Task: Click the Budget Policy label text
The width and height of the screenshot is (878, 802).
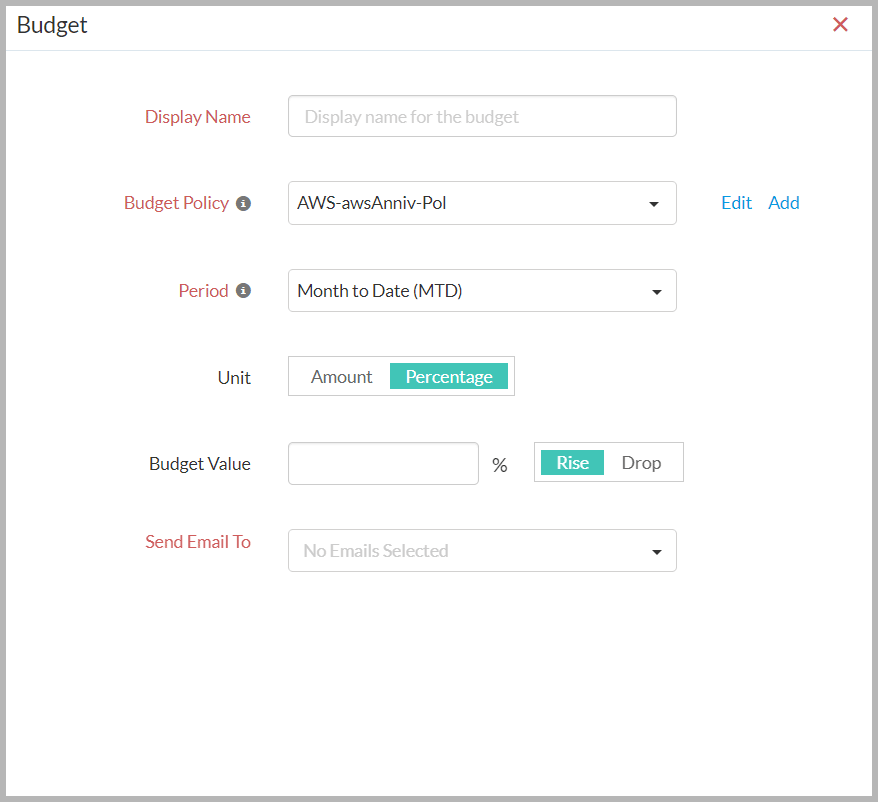Action: [176, 203]
